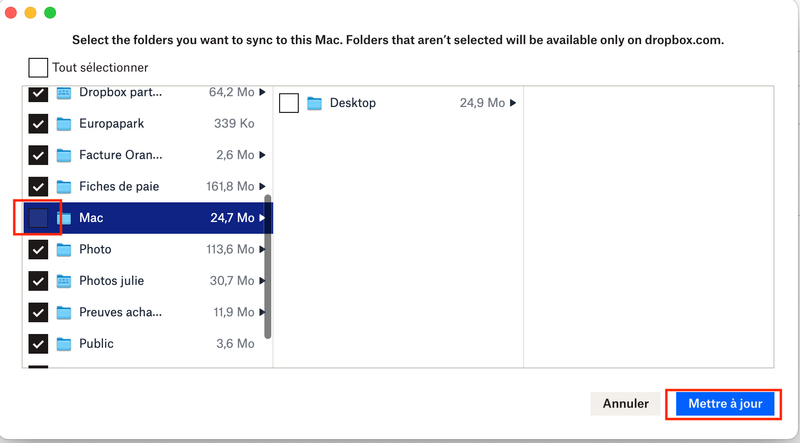Click the Europapark folder icon
Viewport: 800px width, 443px height.
64,124
